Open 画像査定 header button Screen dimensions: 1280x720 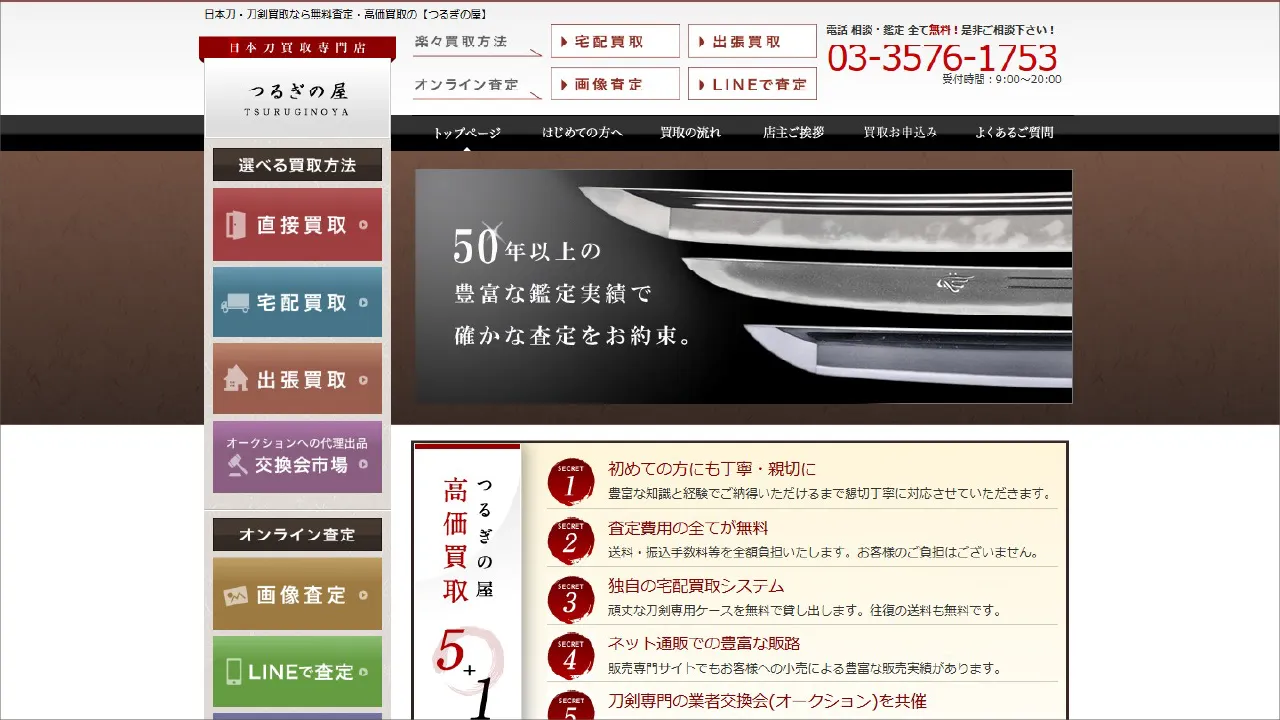pos(615,84)
